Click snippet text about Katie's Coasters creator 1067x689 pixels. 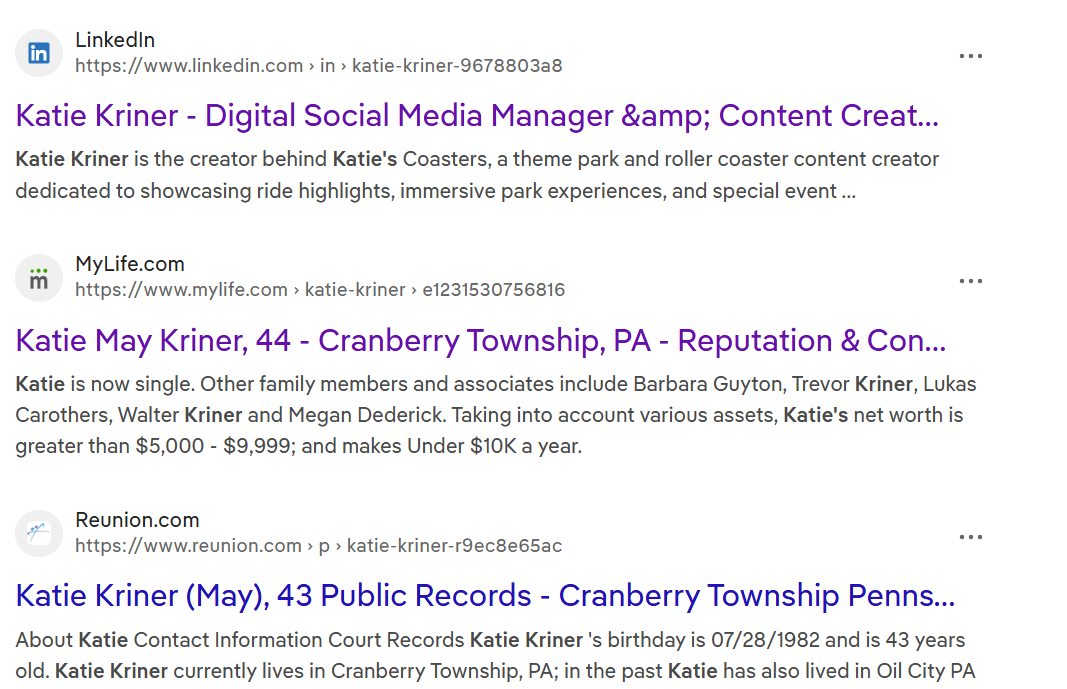(x=477, y=175)
